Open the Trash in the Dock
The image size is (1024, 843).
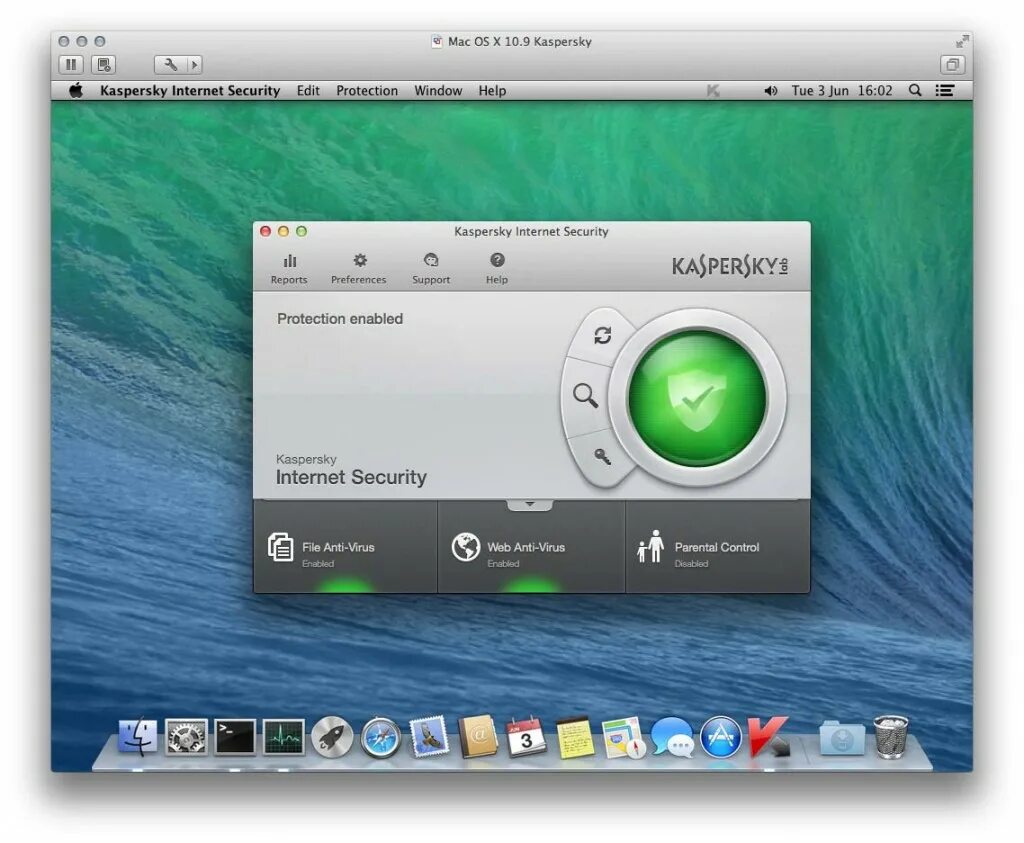click(x=891, y=737)
